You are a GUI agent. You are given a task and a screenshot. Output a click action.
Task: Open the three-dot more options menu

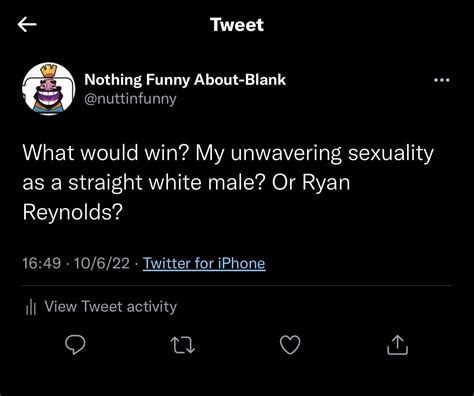(x=442, y=80)
